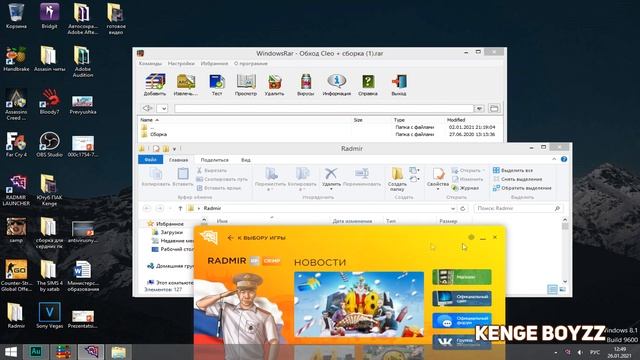Click Выделить все in Explorer ribbon

(513, 170)
